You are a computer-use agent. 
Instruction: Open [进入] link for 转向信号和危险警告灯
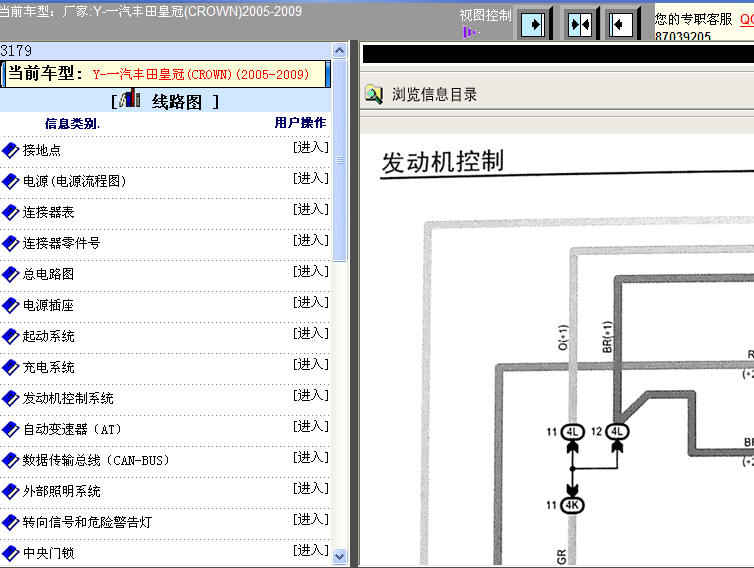coord(311,520)
